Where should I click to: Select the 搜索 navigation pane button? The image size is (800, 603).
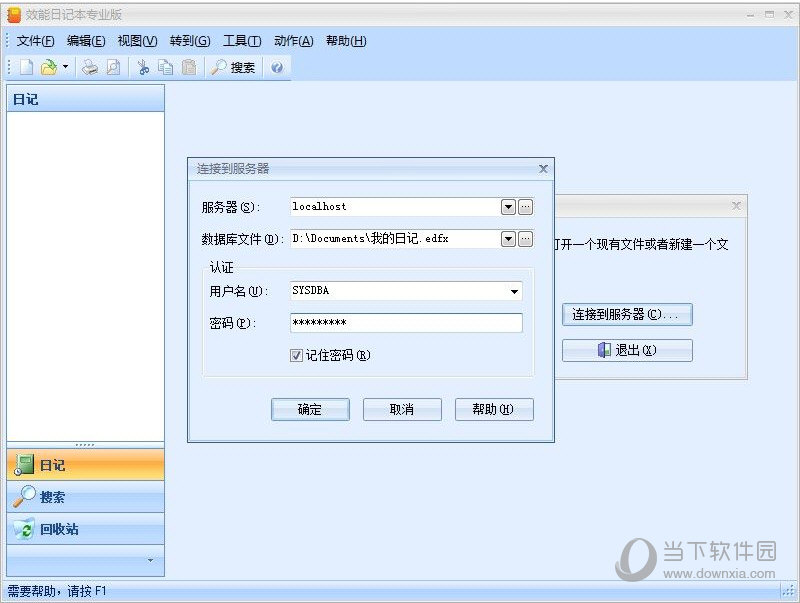tap(85, 497)
